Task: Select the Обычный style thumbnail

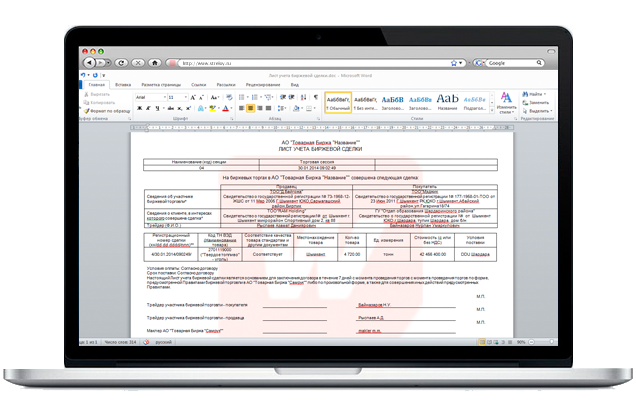Action: pyautogui.click(x=338, y=103)
